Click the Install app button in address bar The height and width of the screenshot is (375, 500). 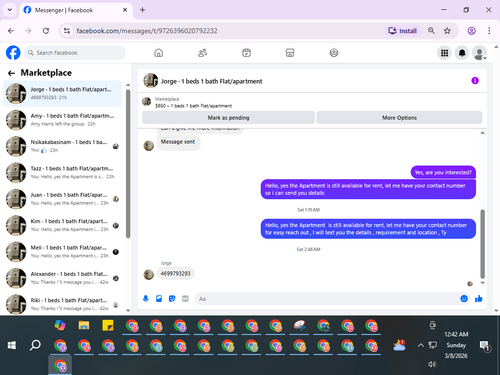click(403, 31)
